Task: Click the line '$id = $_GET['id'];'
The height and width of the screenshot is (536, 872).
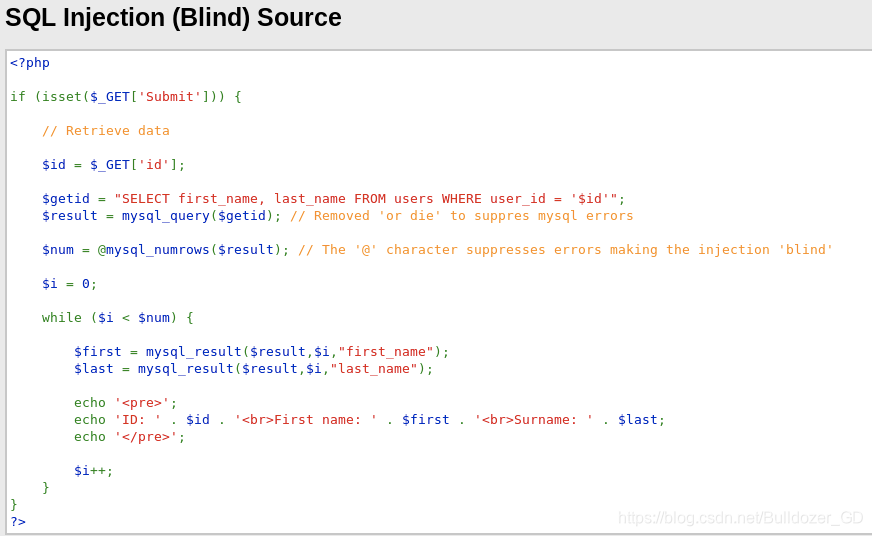Action: (113, 165)
